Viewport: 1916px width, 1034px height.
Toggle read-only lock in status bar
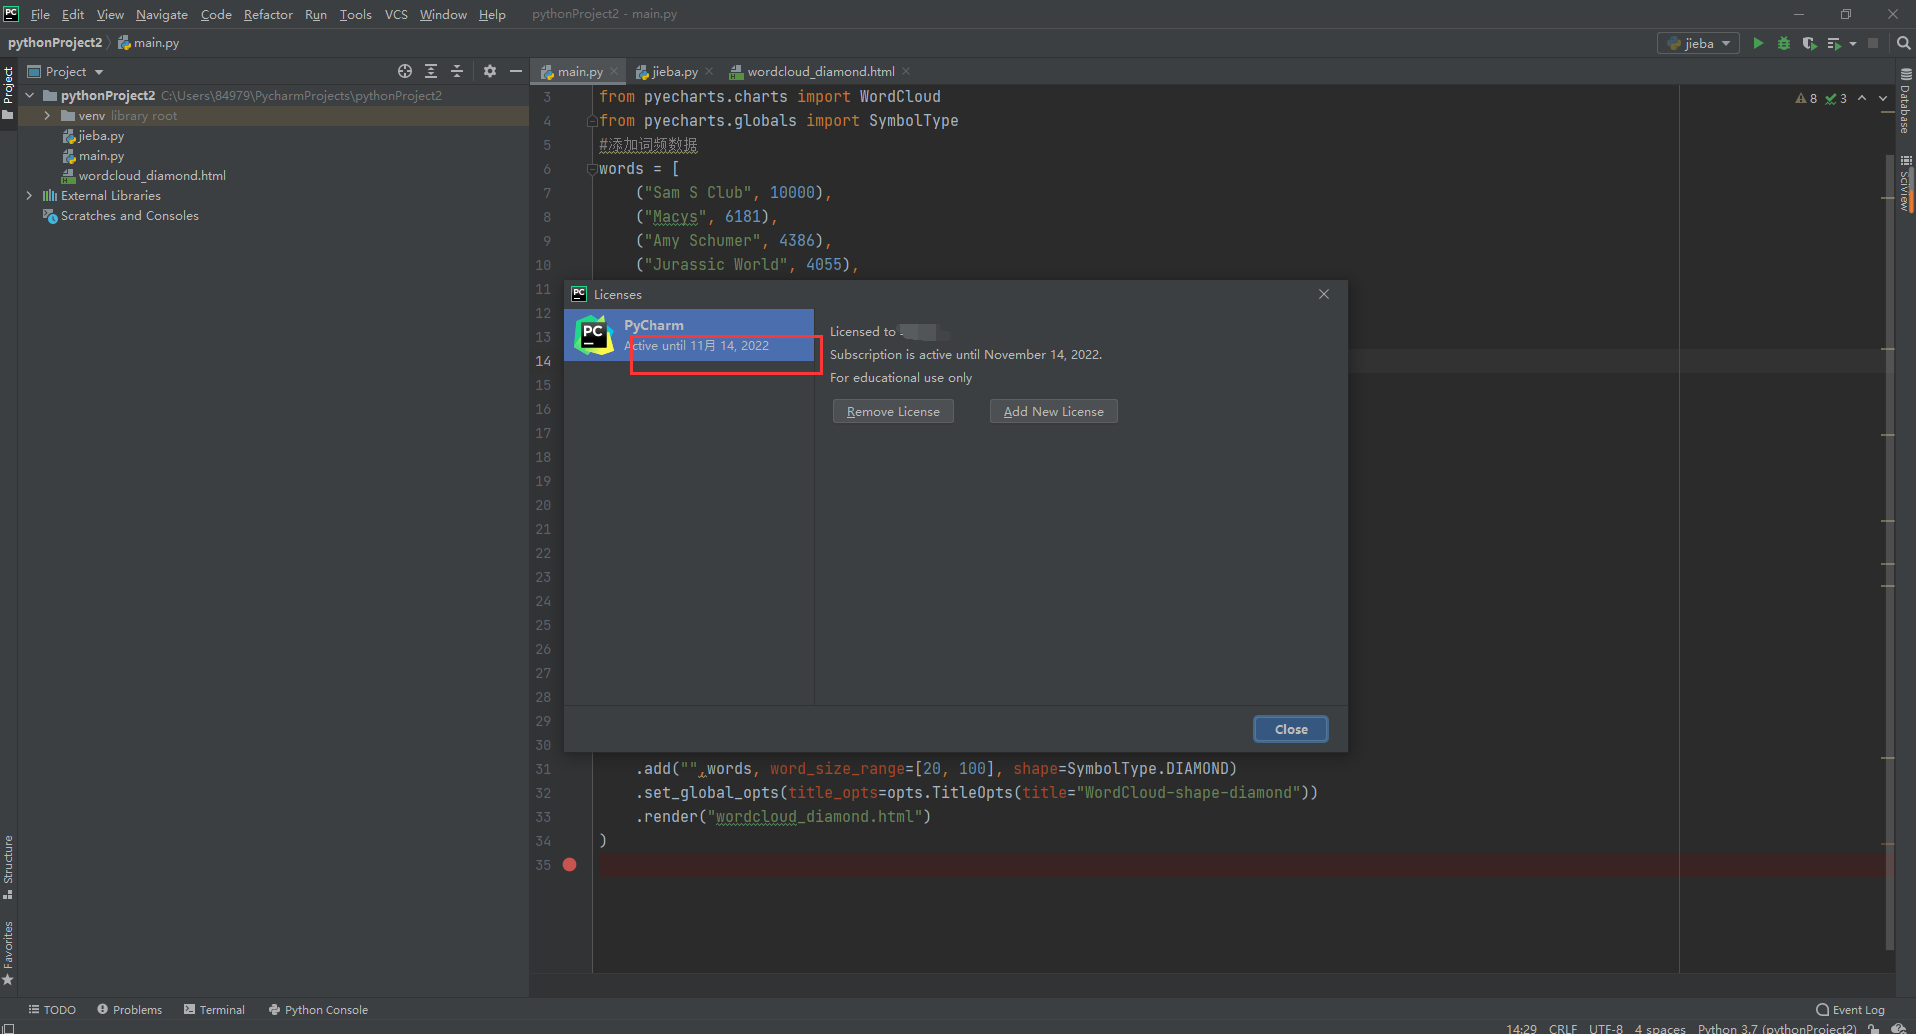[1873, 1028]
